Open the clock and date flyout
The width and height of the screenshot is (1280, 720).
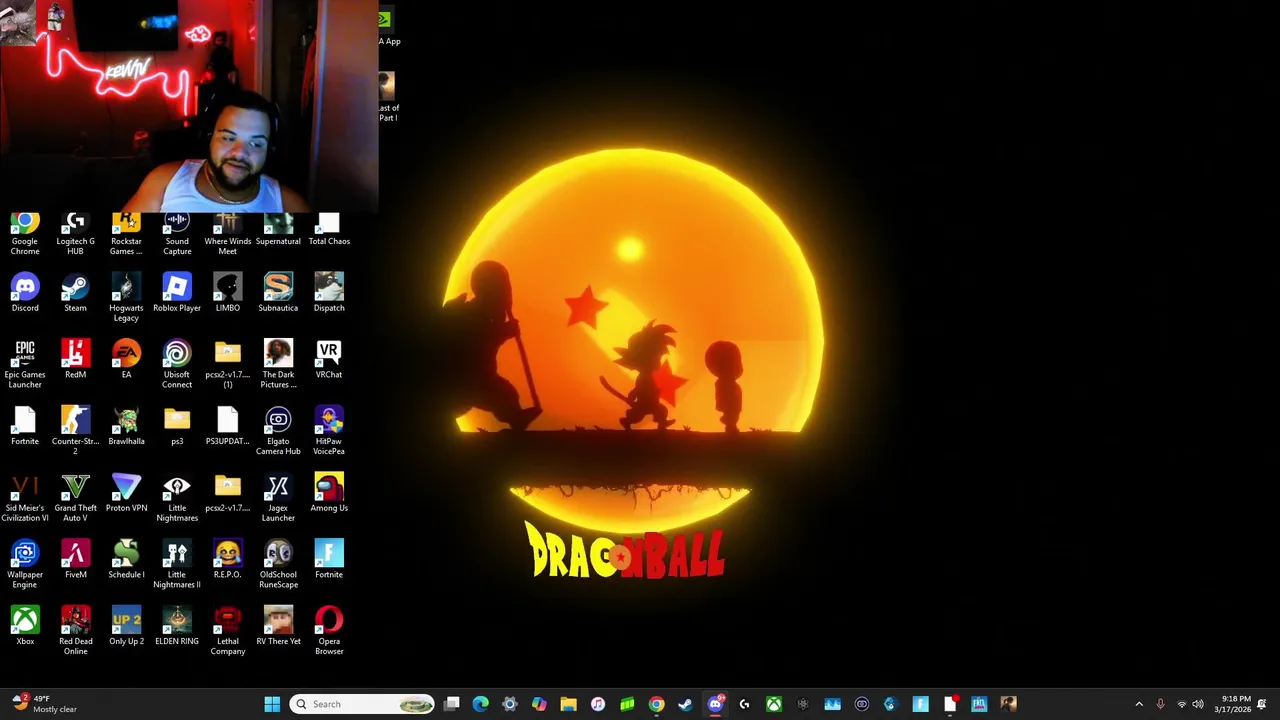[x=1233, y=704]
